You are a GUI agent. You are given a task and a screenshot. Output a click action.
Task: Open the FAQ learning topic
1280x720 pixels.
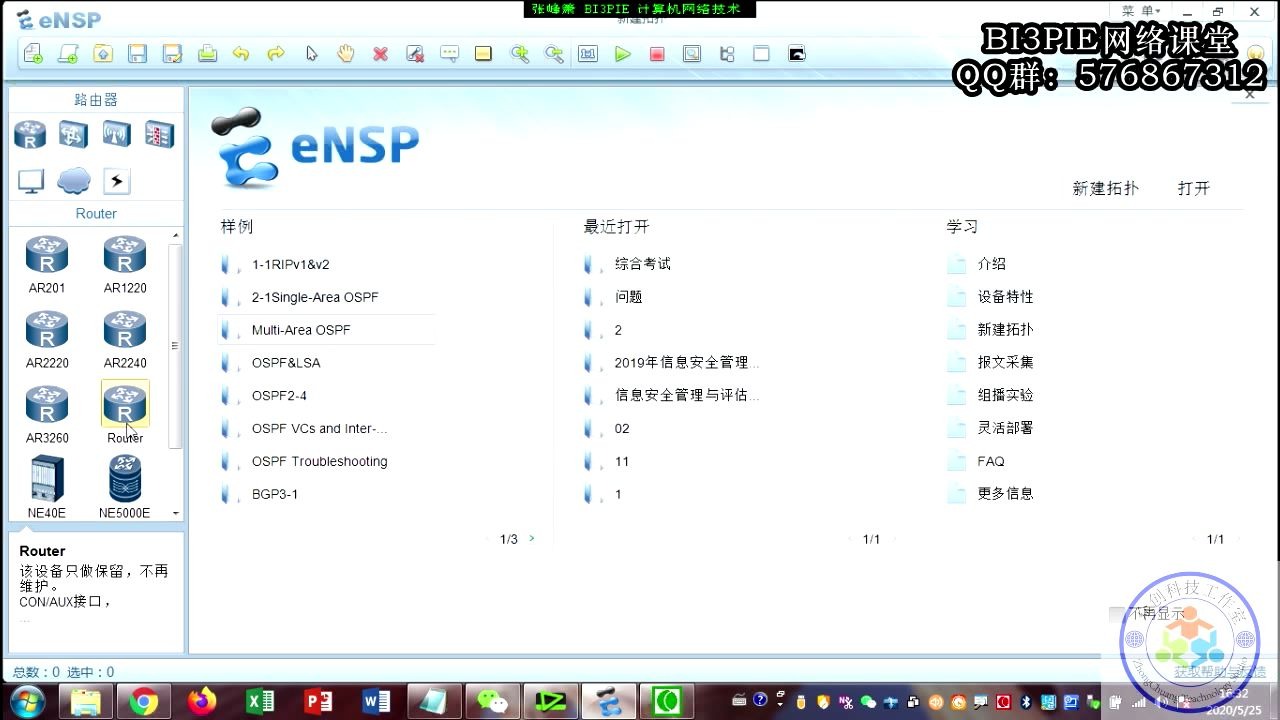(990, 461)
